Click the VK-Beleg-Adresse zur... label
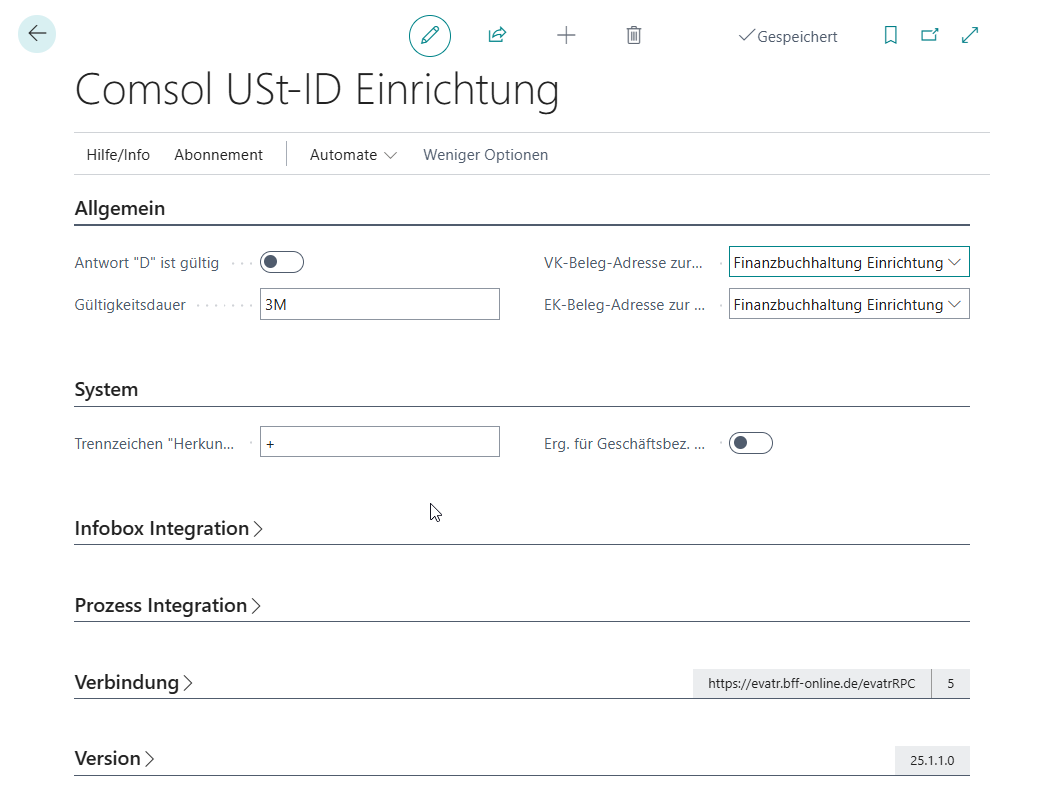This screenshot has width=1064, height=795. click(623, 263)
